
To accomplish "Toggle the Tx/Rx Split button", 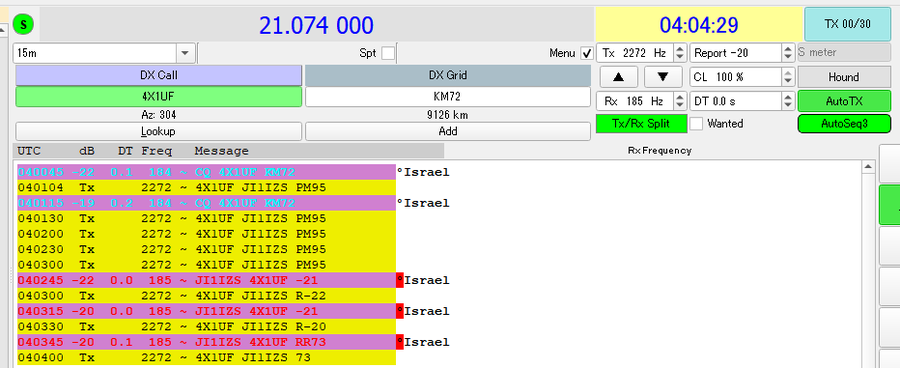I will click(x=642, y=123).
